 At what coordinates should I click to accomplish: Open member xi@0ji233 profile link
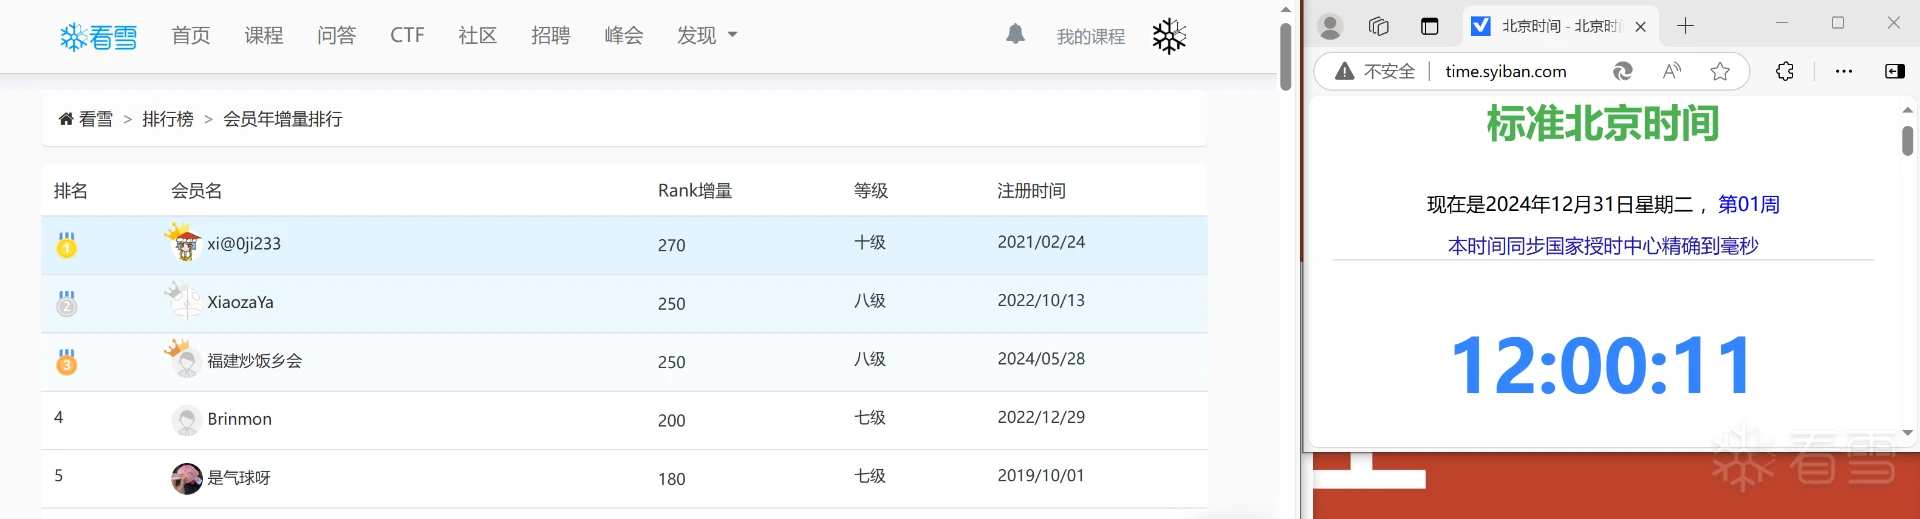point(244,243)
